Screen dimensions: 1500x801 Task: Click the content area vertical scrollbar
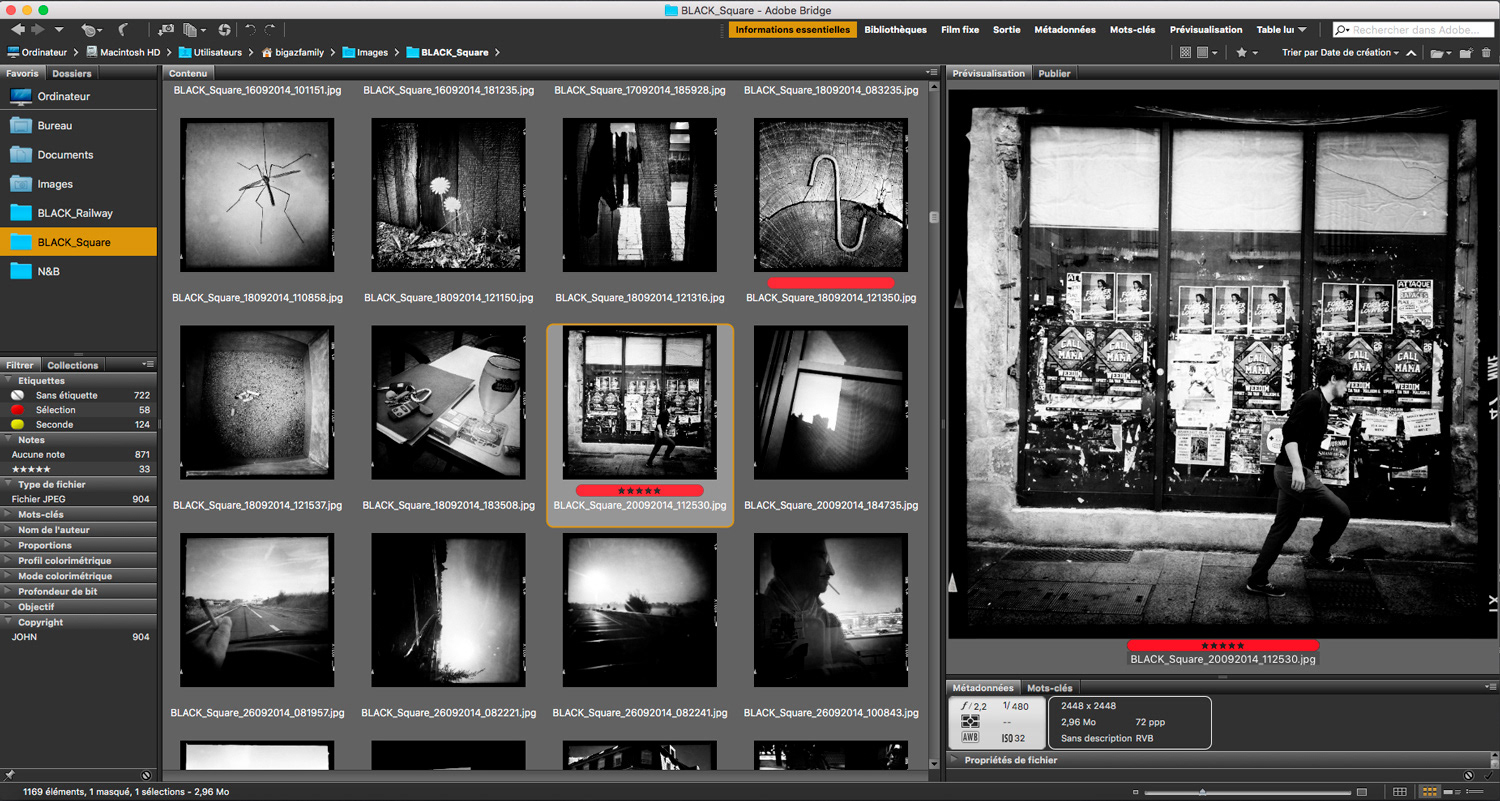(x=935, y=217)
